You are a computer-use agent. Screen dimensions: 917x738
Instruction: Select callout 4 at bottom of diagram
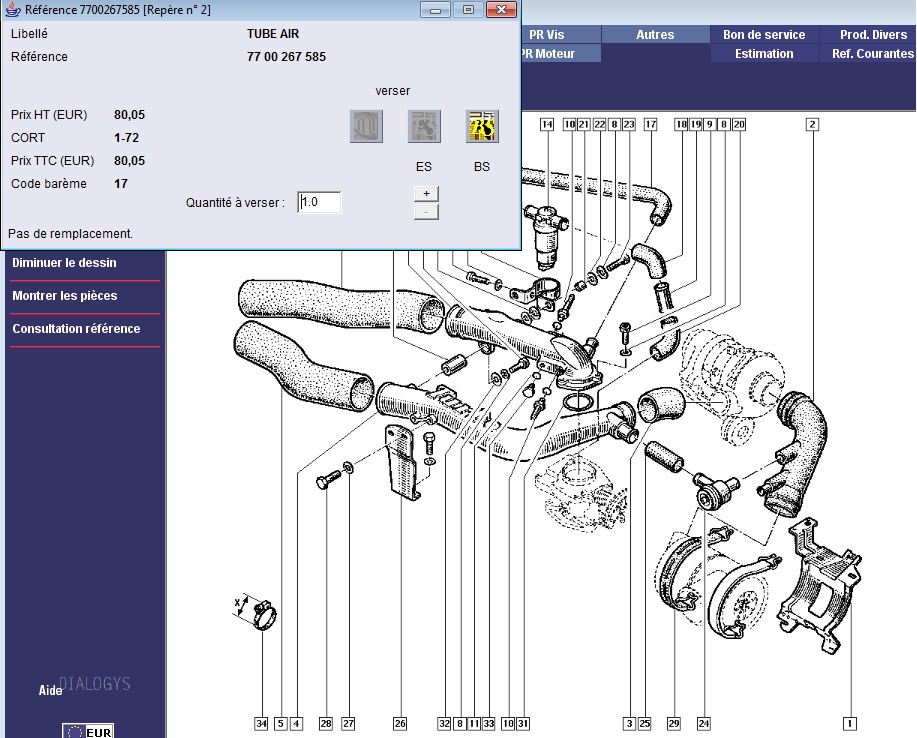[x=297, y=723]
